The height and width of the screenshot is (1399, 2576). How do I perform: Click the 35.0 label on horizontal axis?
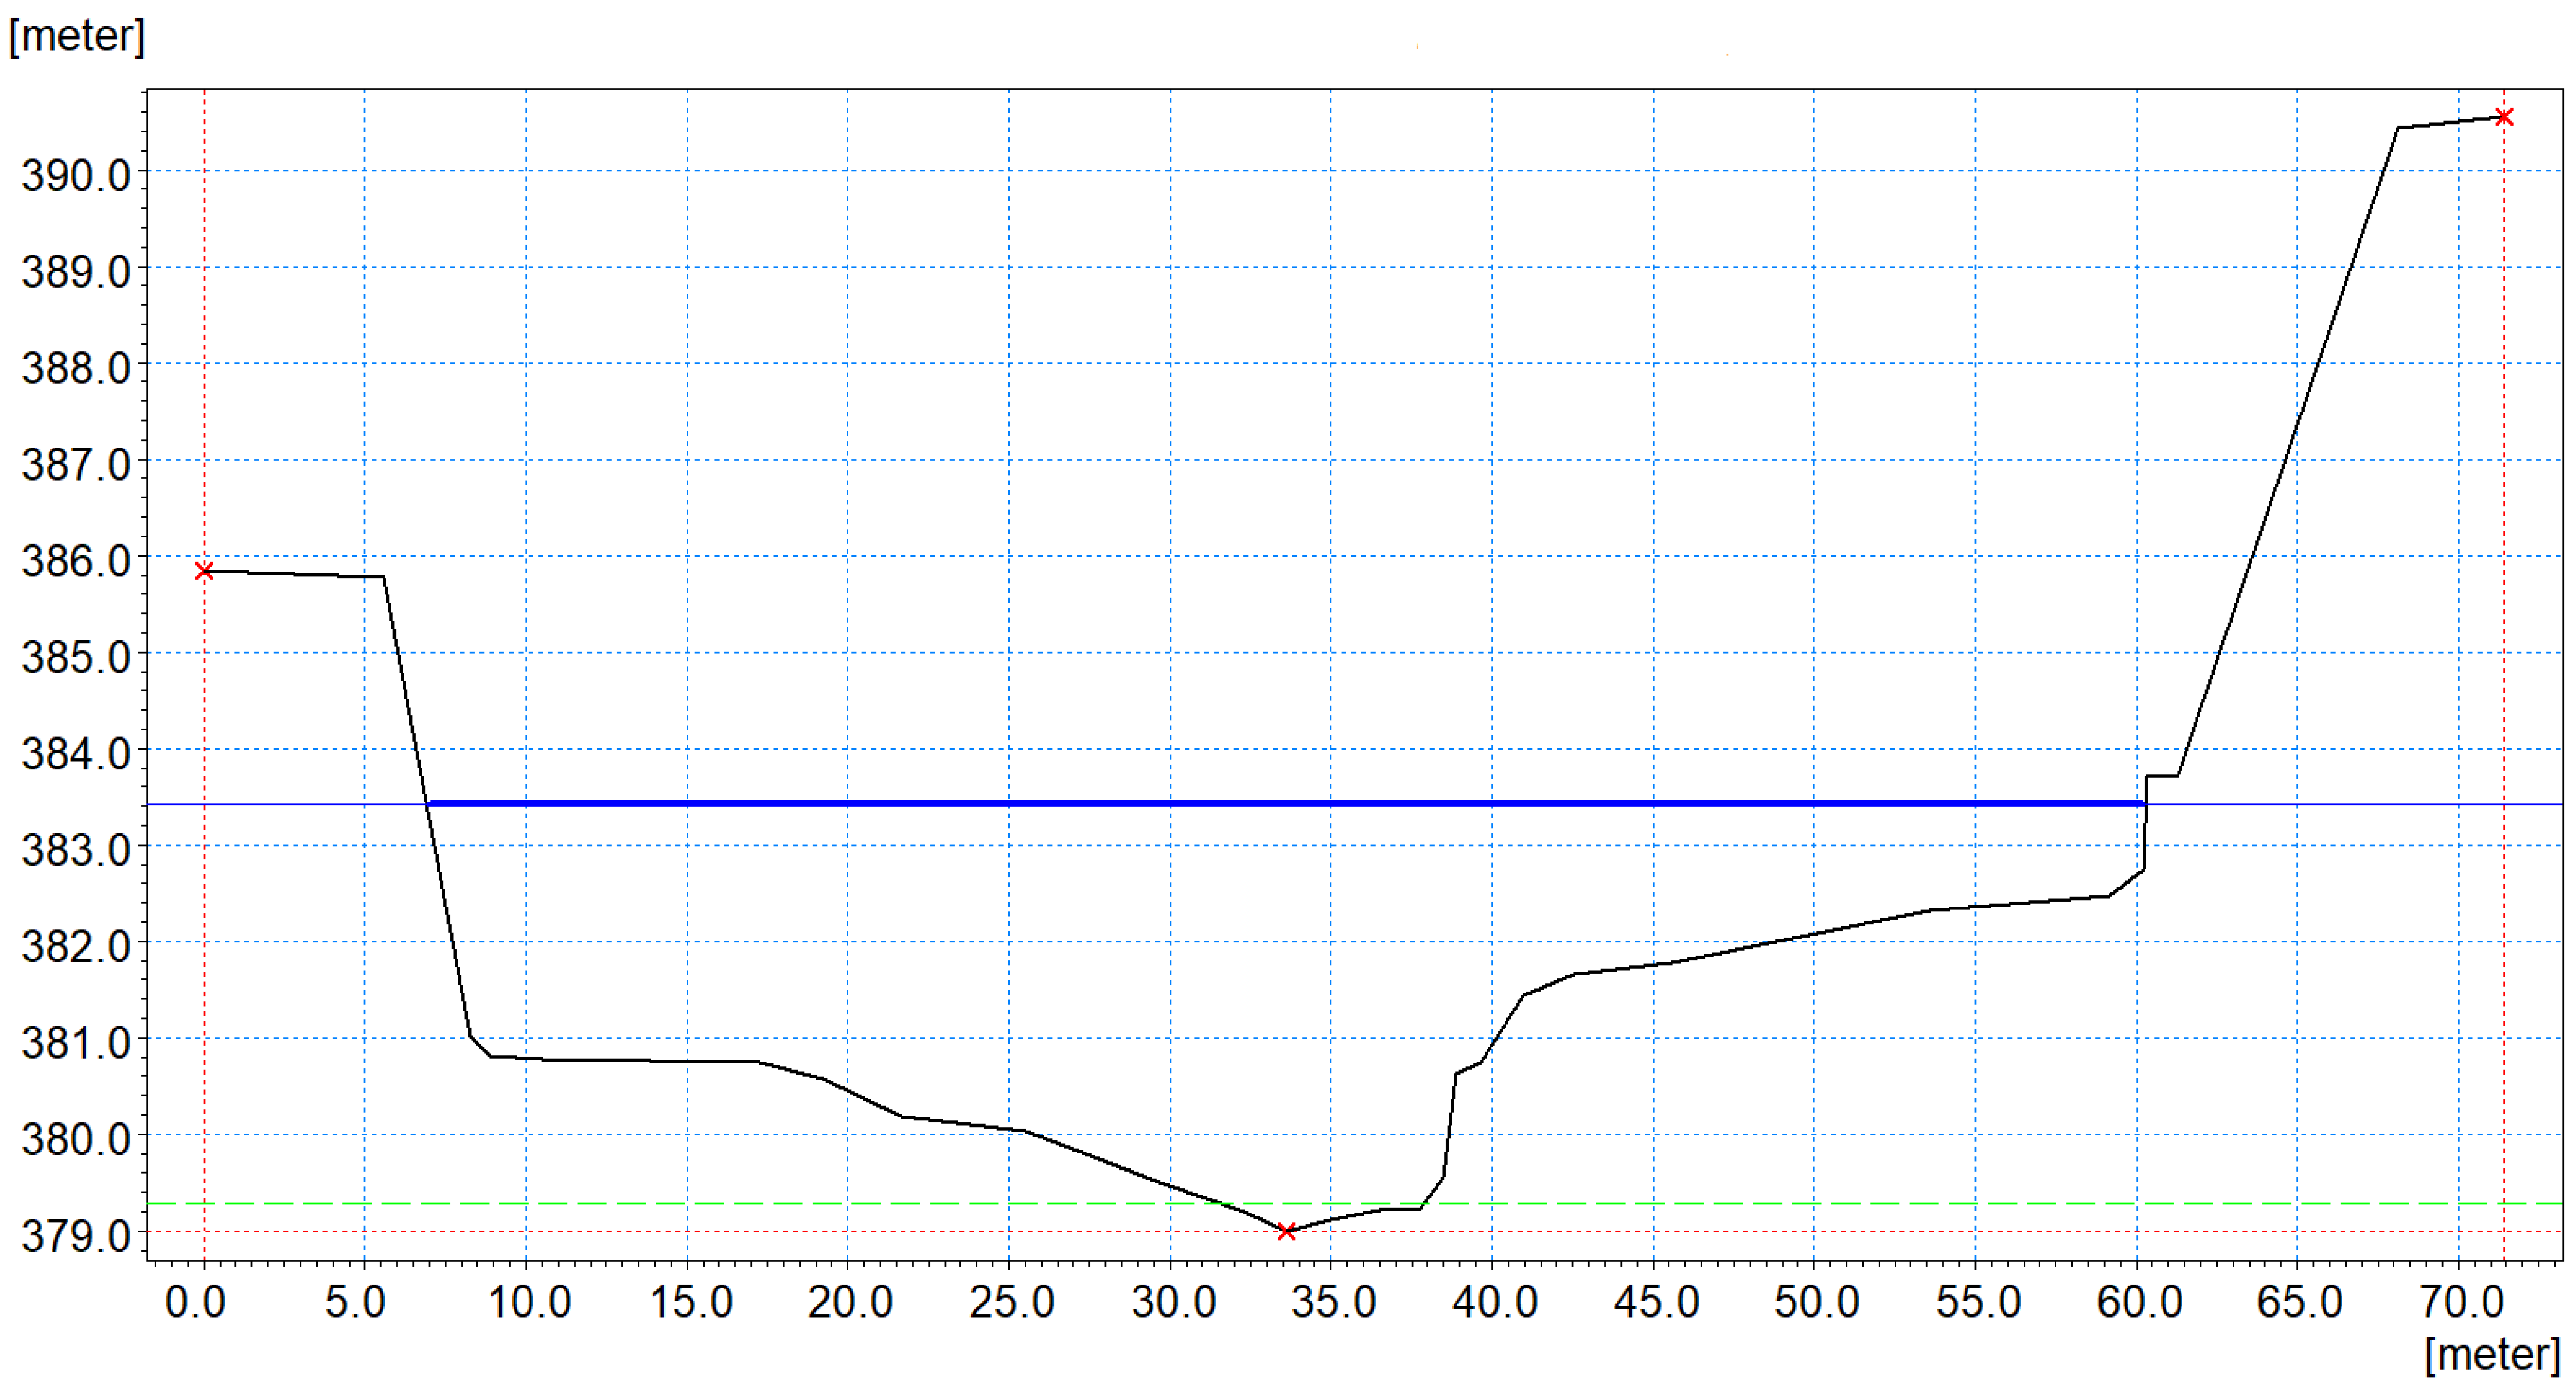1333,1301
